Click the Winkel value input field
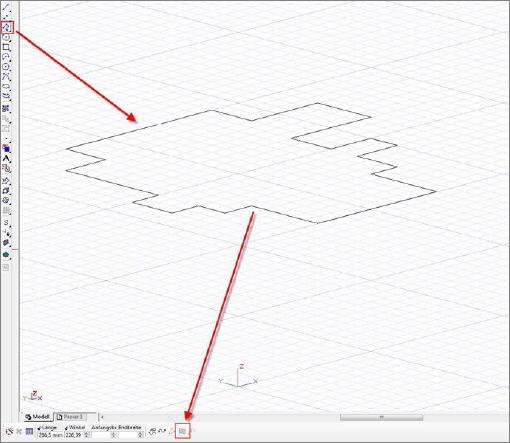Screen dimensions: 510x443 click(x=74, y=435)
